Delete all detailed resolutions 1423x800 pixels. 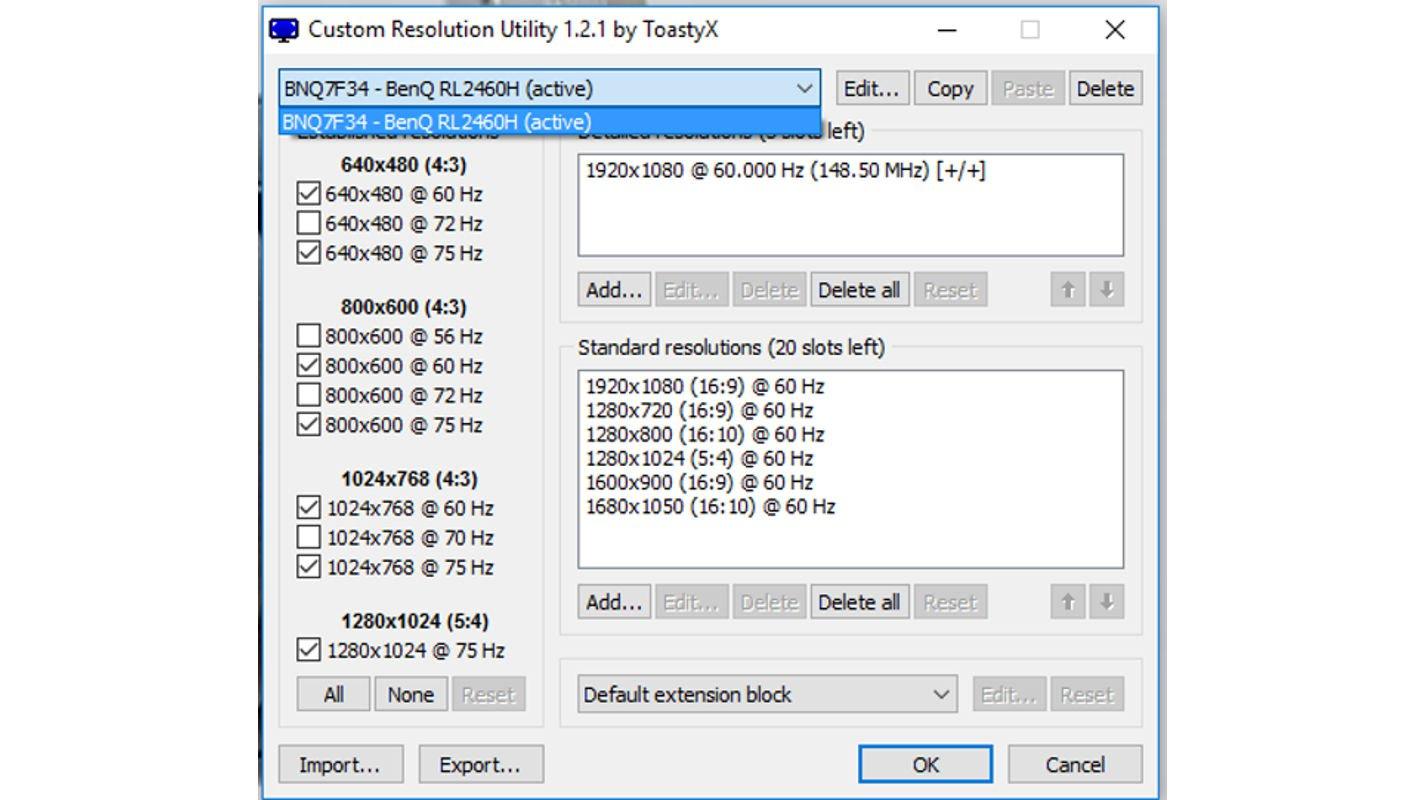859,290
